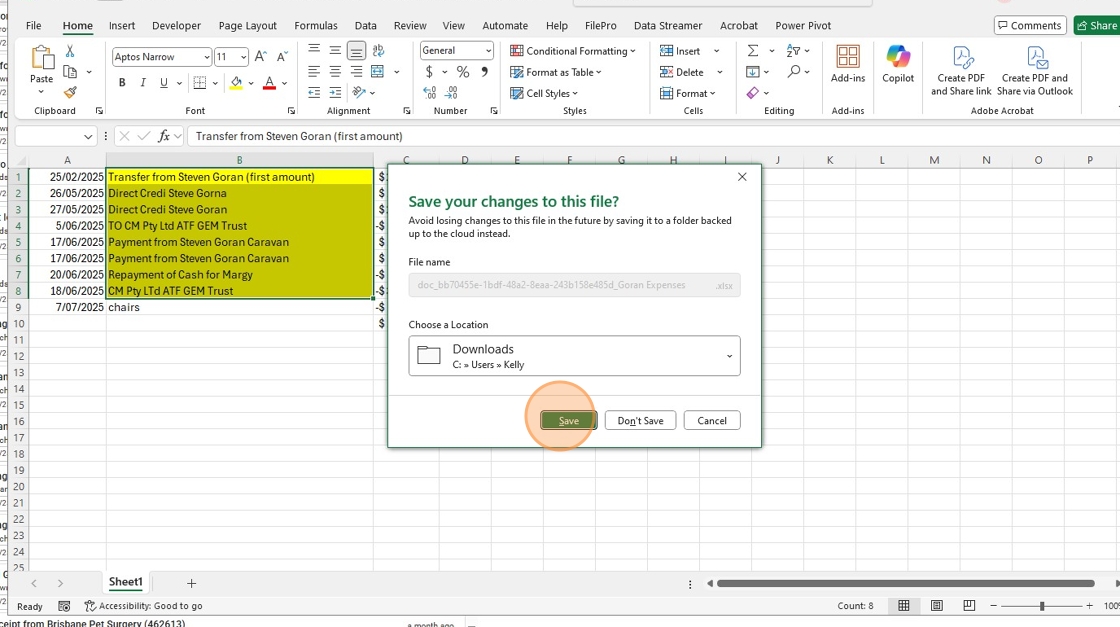Expand the General number format dropdown

tap(488, 51)
